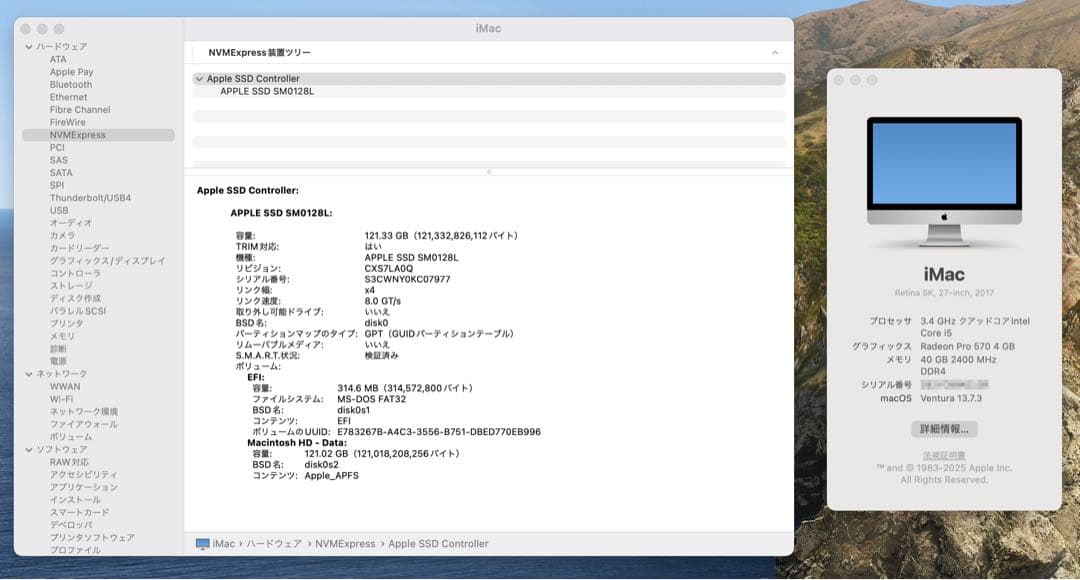This screenshot has height=580, width=1080.
Task: Collapse the NVMExpress装置ツリー section with its chevron
Action: coord(773,52)
